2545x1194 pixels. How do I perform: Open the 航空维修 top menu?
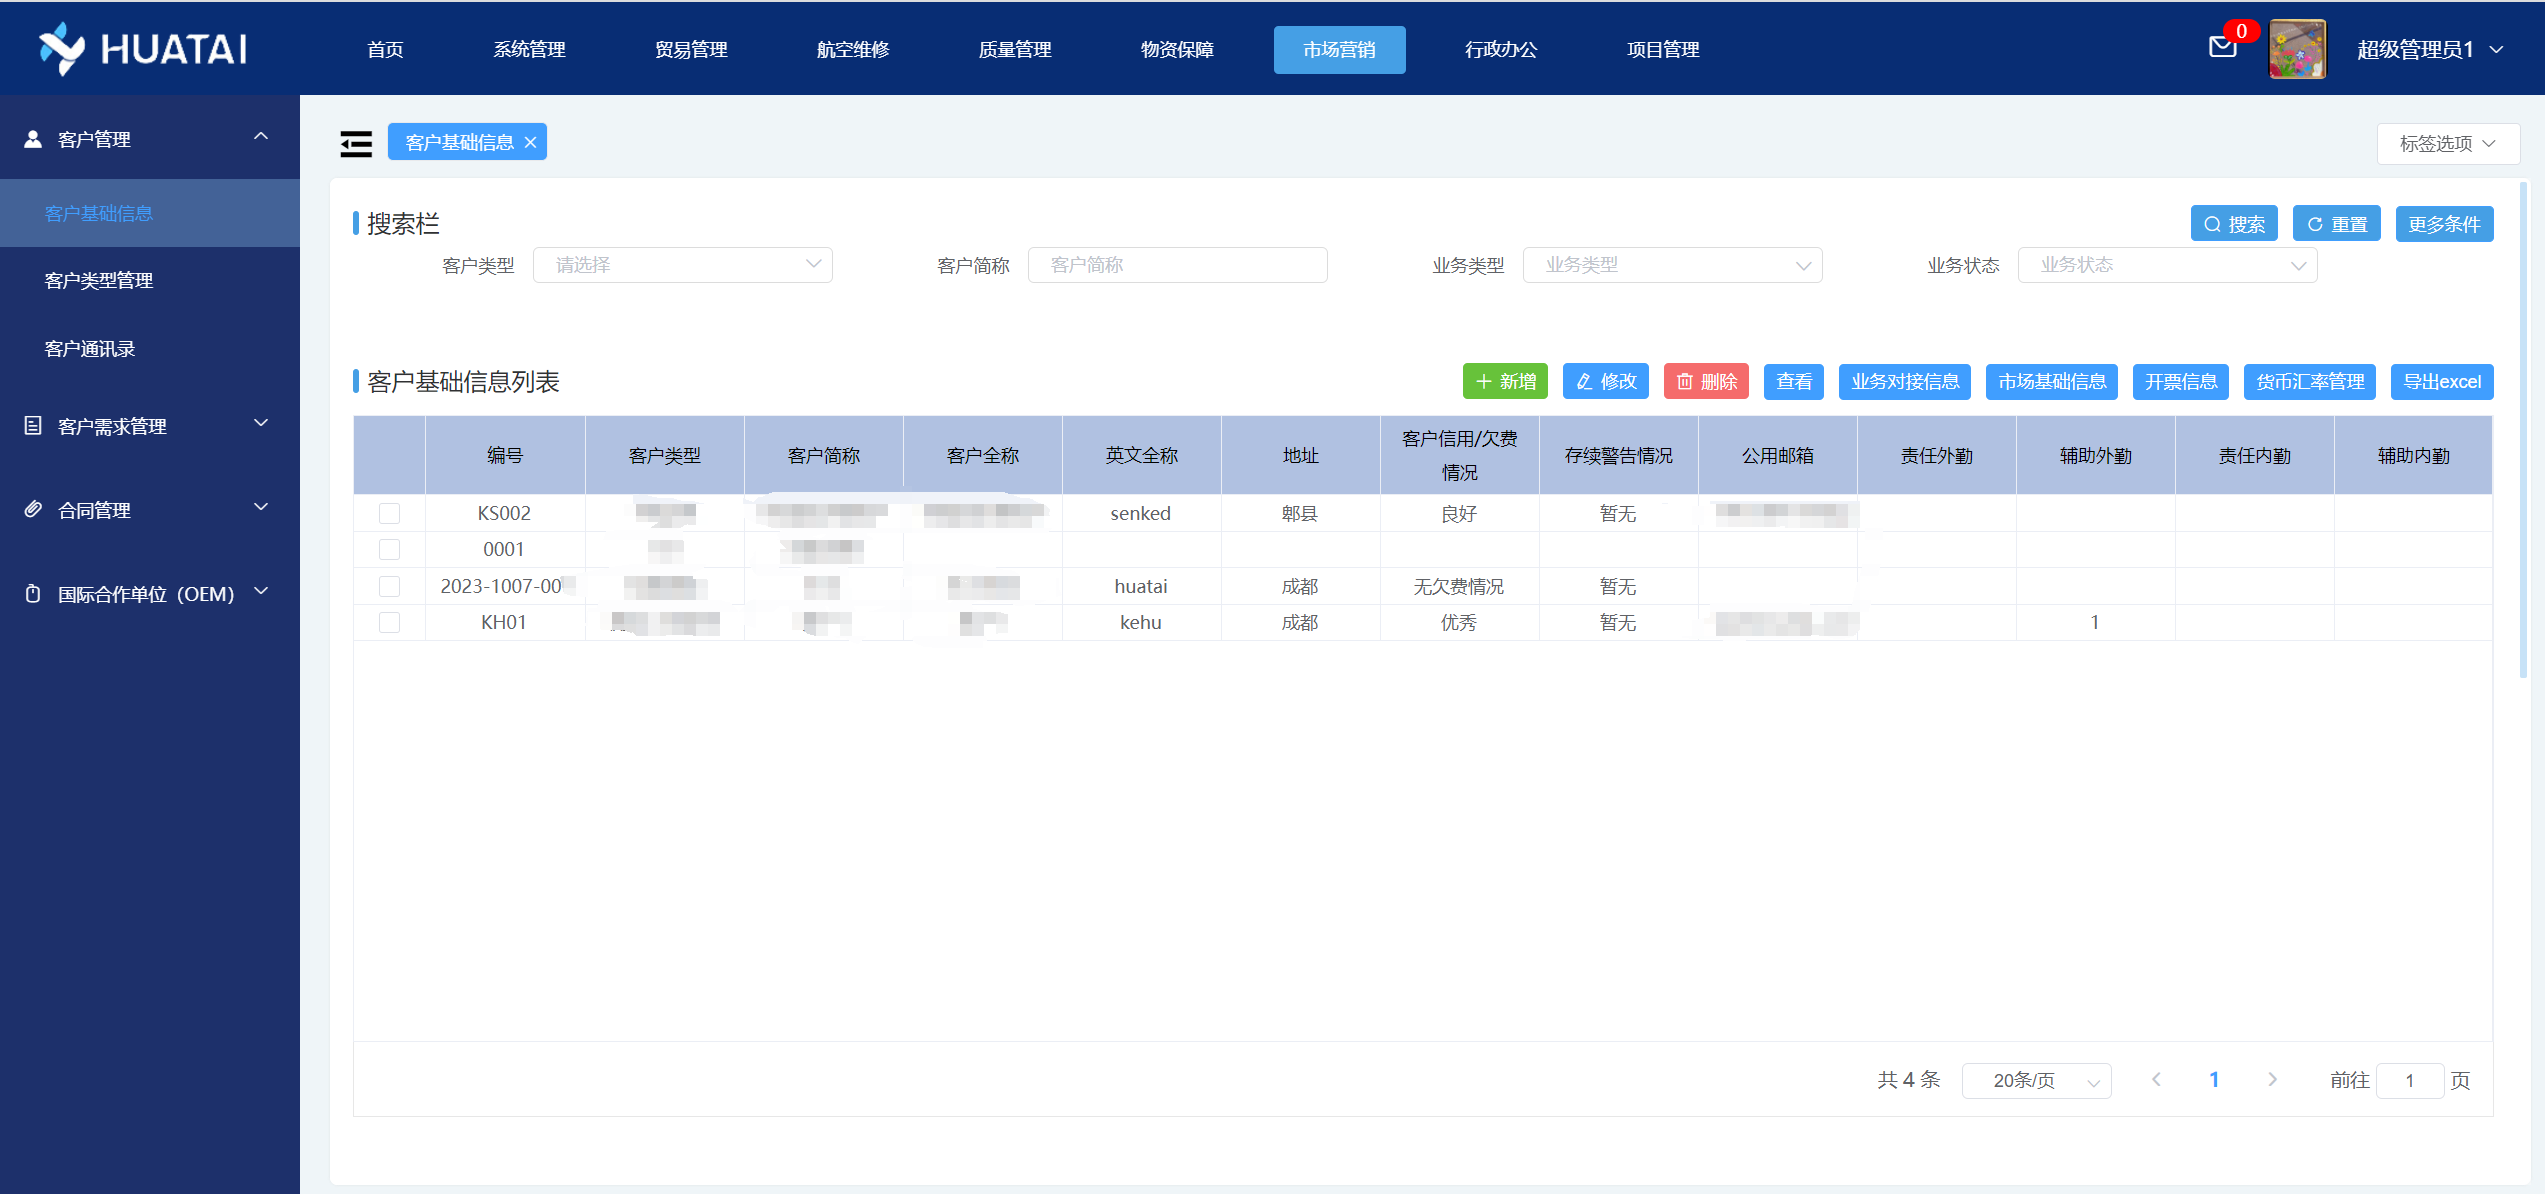click(x=853, y=49)
